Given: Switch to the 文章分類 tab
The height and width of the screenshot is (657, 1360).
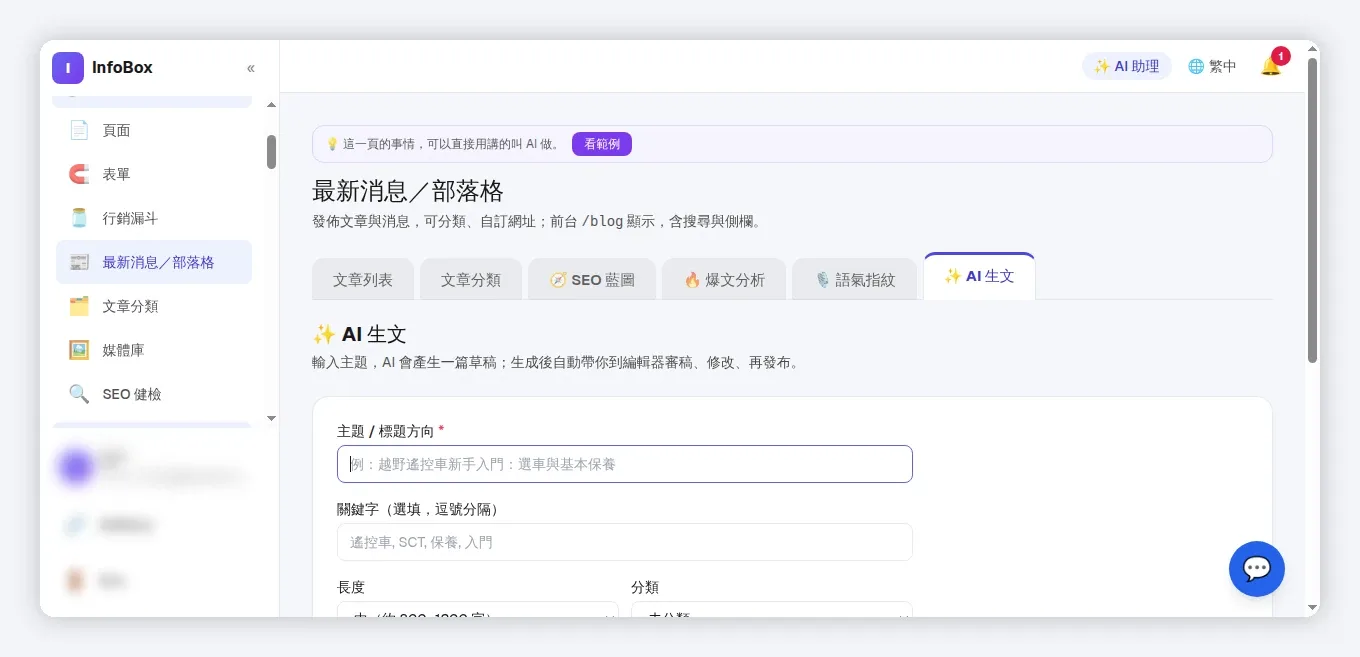Looking at the screenshot, I should (471, 280).
